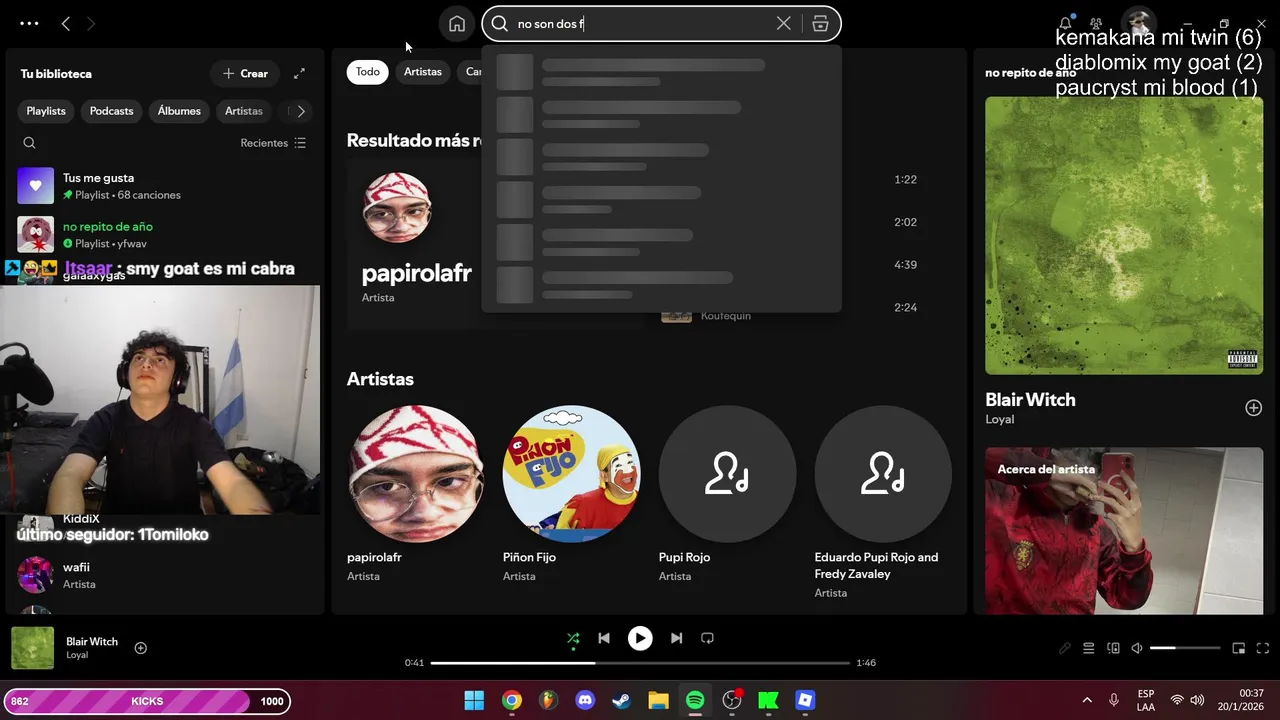Click Resultado más relevante heading

tap(415, 141)
